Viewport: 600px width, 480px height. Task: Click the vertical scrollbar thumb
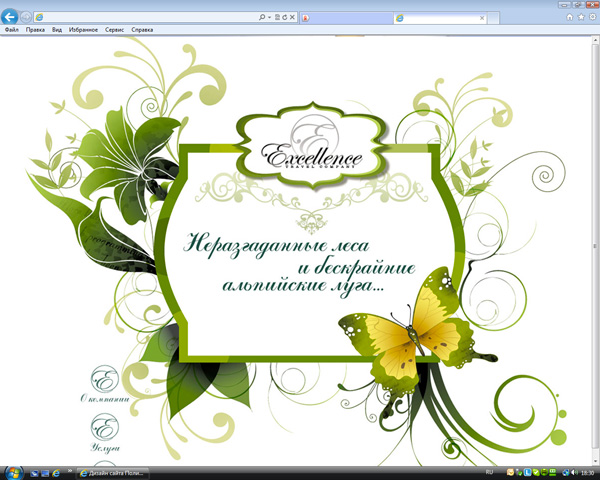(596, 245)
